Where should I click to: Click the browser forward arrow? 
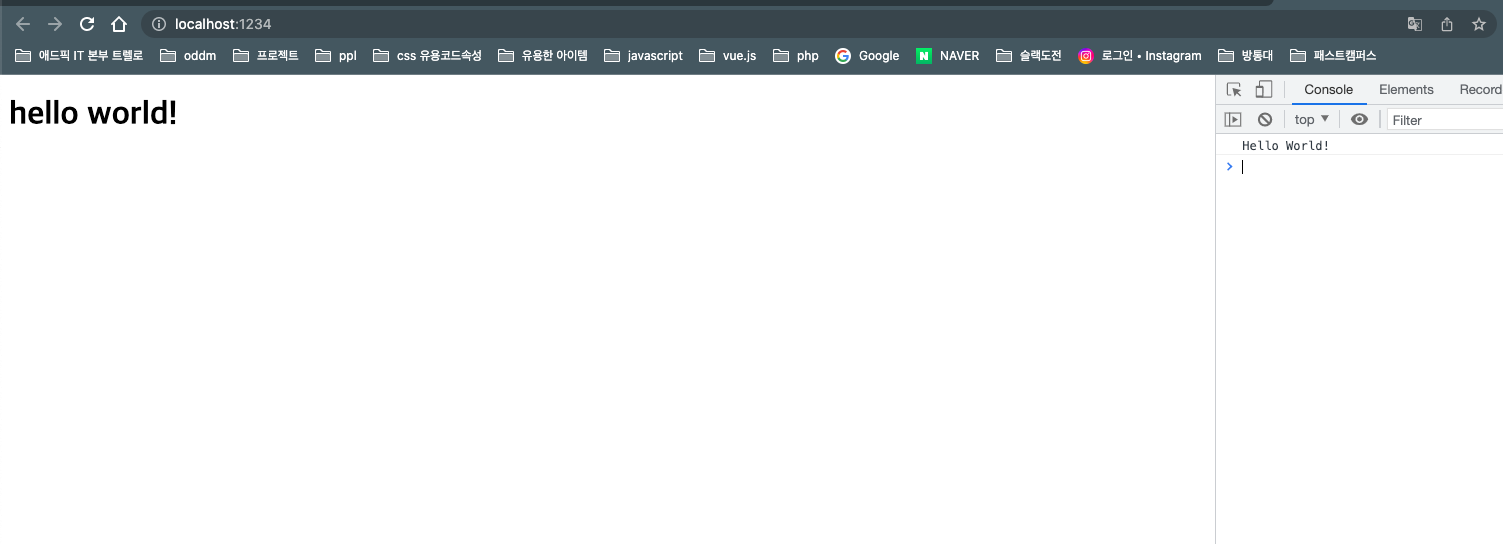pyautogui.click(x=55, y=24)
